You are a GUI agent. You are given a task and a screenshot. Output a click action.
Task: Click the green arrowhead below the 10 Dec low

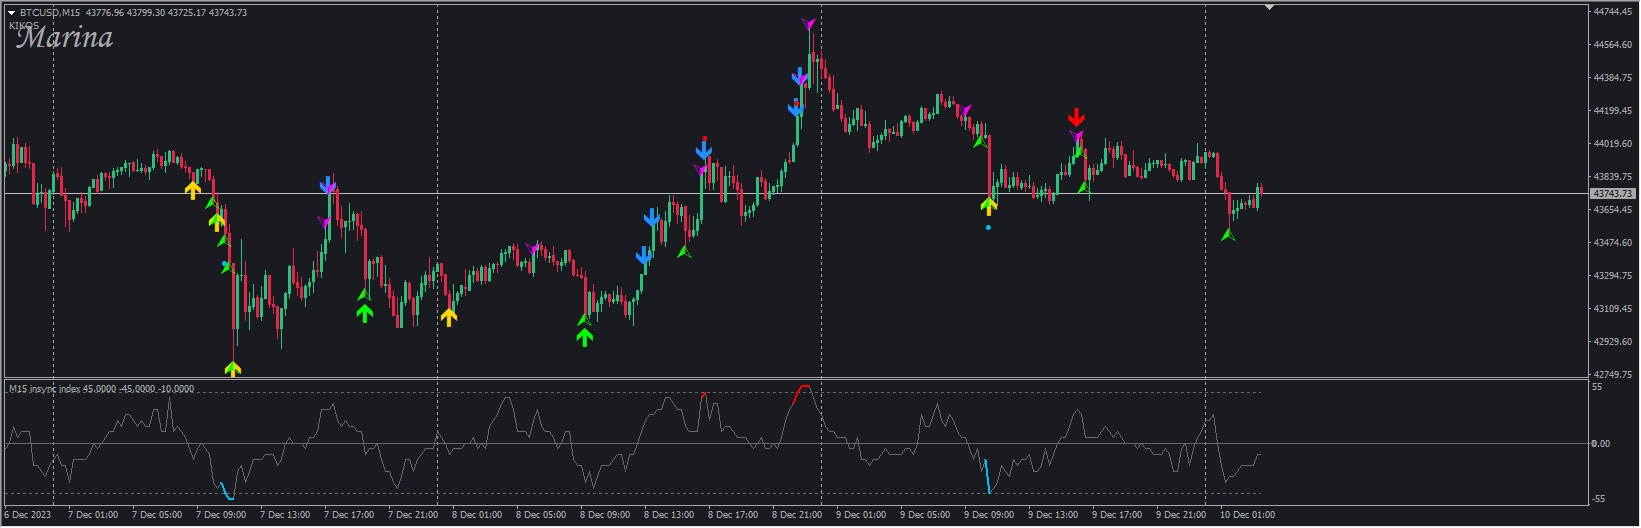coord(1229,235)
